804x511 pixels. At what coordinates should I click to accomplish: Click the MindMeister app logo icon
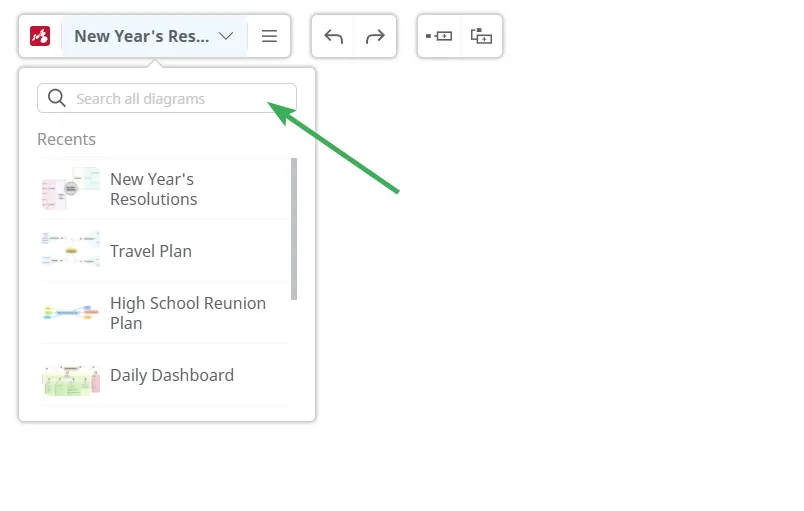tap(40, 36)
